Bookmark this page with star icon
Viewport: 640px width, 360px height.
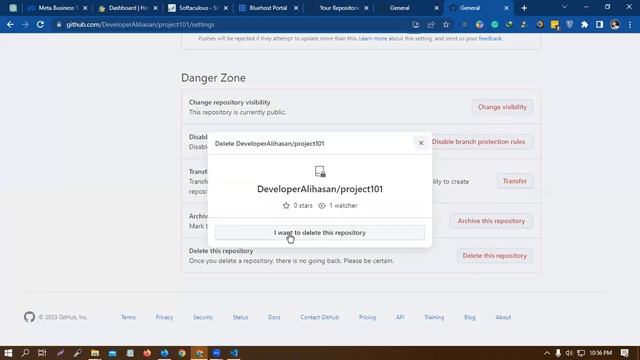446,24
